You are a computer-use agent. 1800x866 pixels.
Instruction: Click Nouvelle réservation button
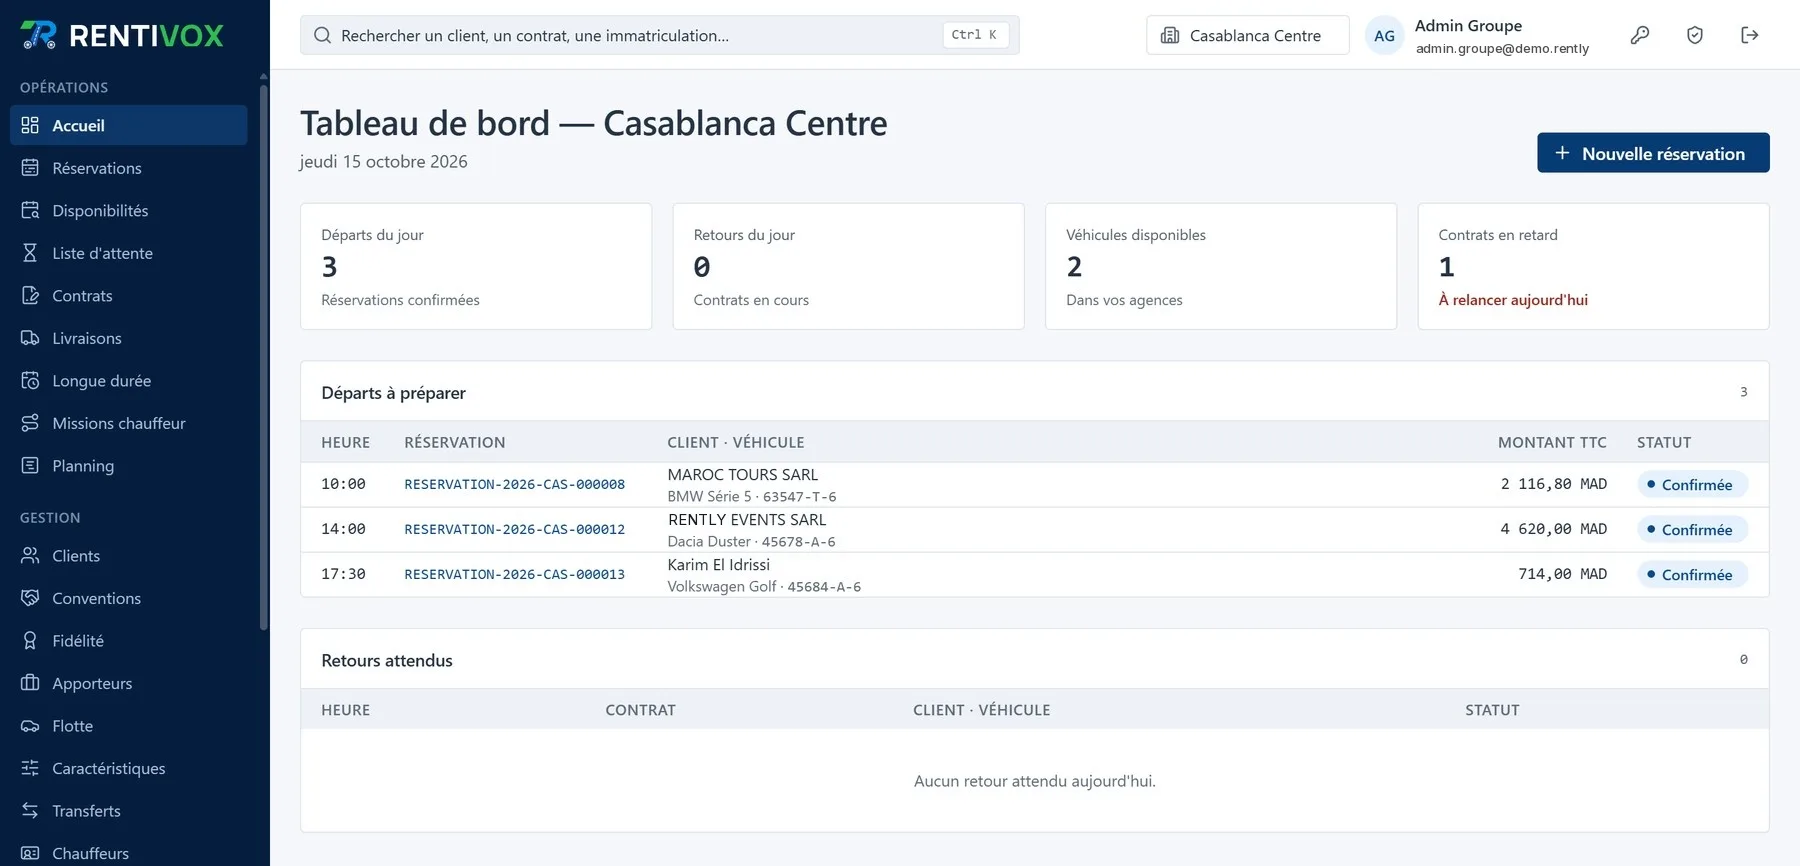pyautogui.click(x=1653, y=153)
